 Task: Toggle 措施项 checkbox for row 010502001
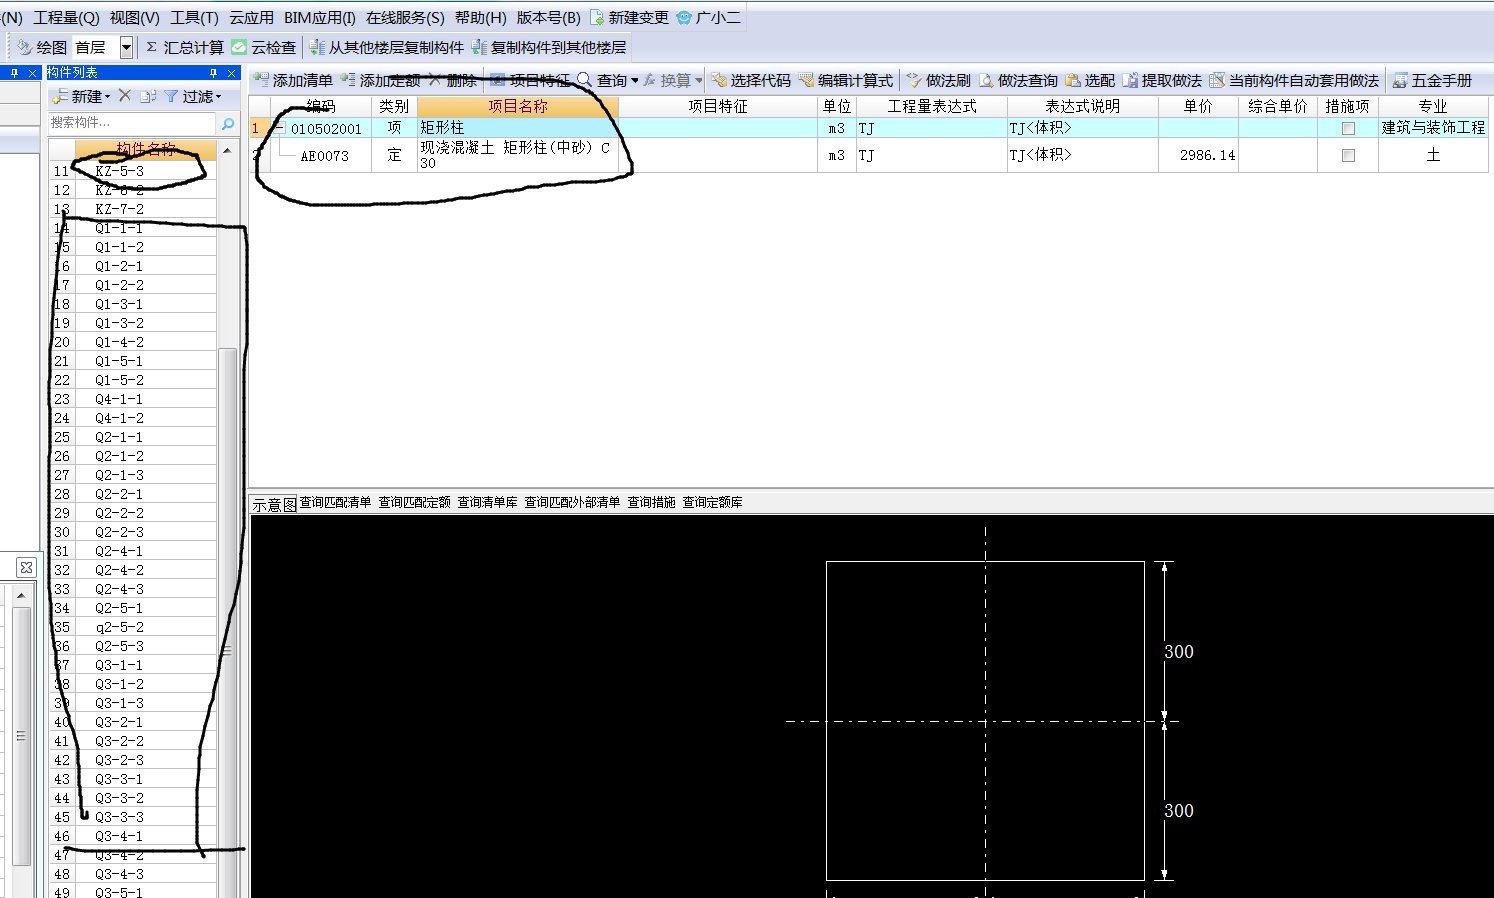[x=1348, y=128]
